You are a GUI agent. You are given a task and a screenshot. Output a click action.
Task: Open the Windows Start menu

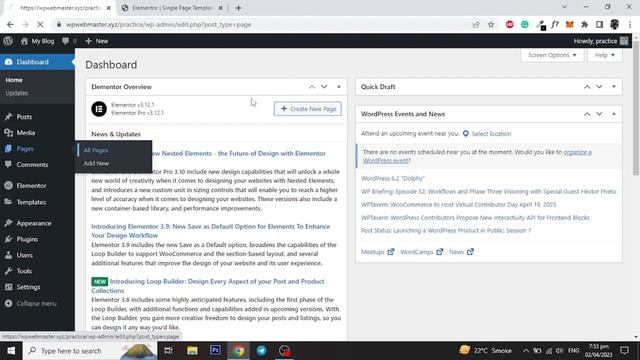(11, 351)
